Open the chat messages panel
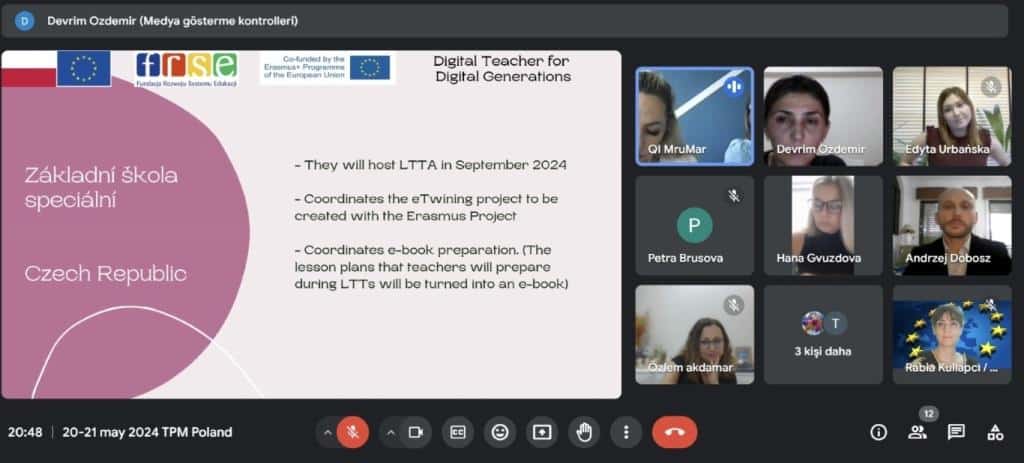The height and width of the screenshot is (463, 1024). click(956, 432)
